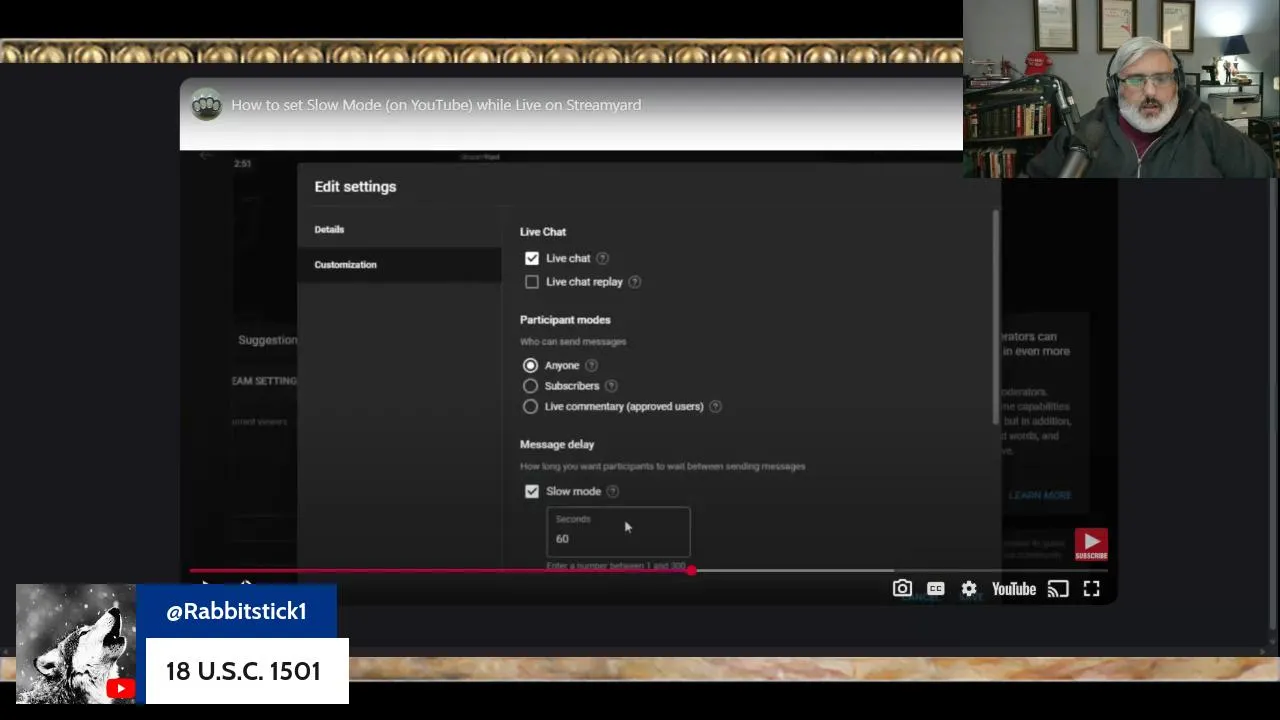Image resolution: width=1280 pixels, height=720 pixels.
Task: Click the "Participant modes" section heading
Action: 565,320
